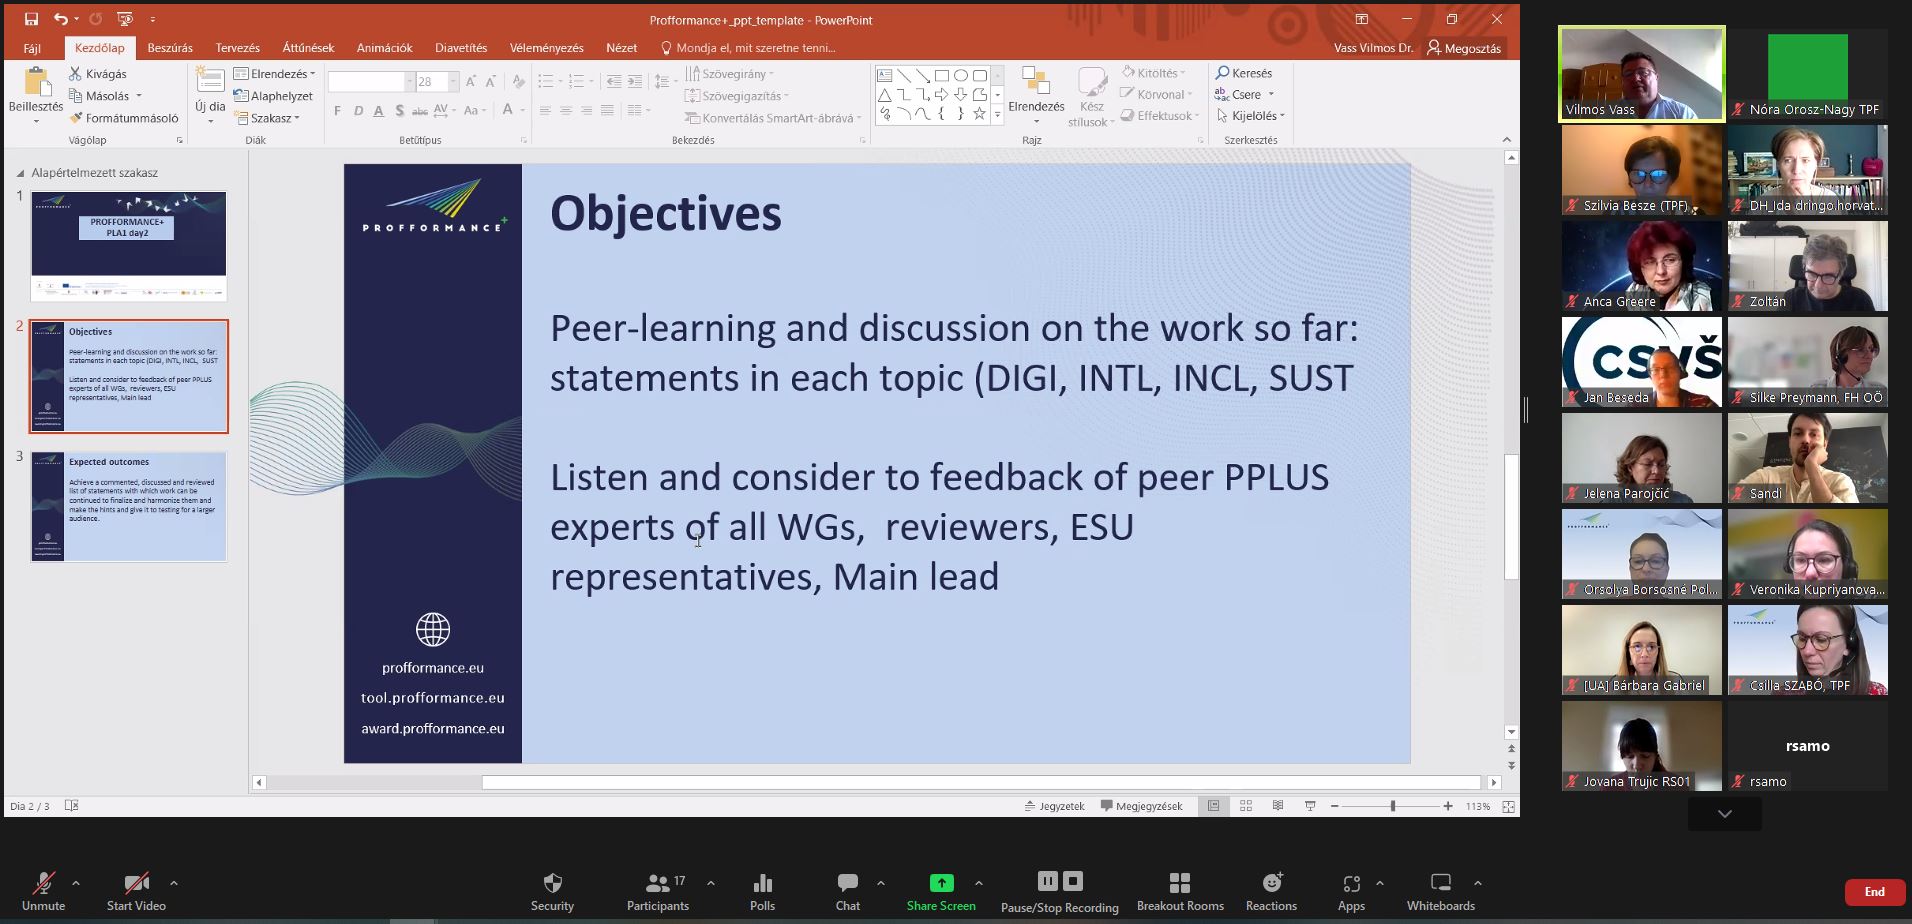Open Whiteboards in Zoom toolbar
Viewport: 1912px width, 924px height.
1440,891
